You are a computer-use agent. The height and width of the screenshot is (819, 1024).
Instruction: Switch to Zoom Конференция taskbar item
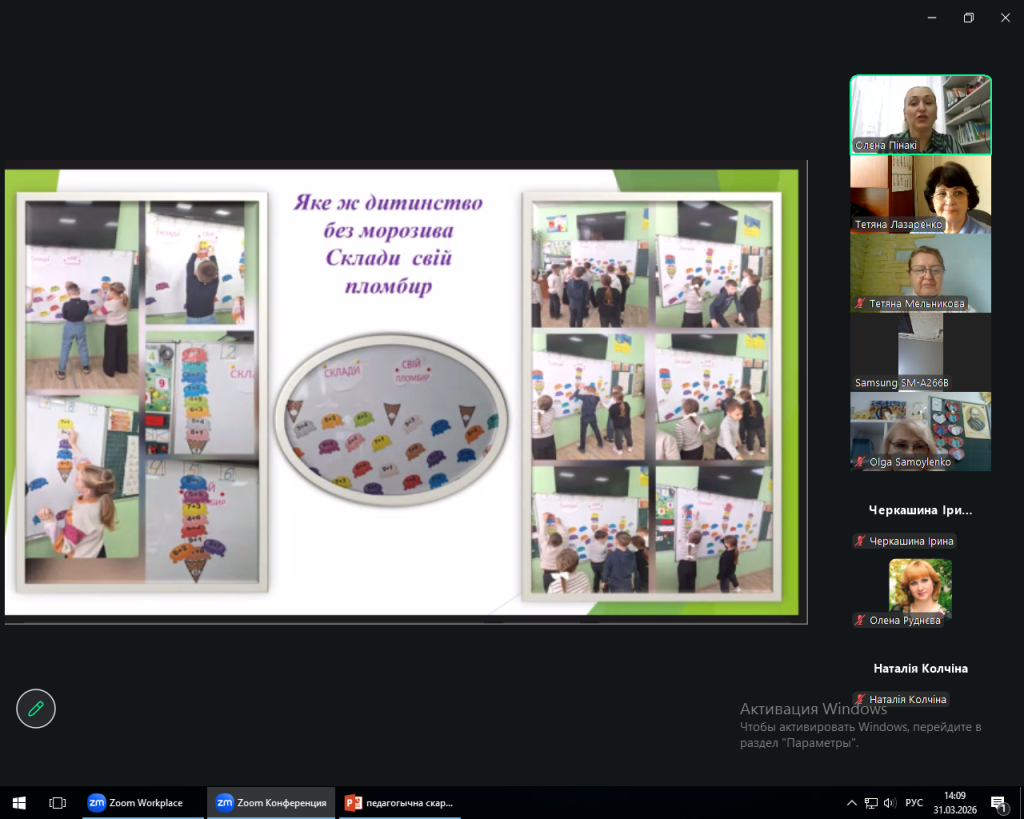[x=271, y=802]
